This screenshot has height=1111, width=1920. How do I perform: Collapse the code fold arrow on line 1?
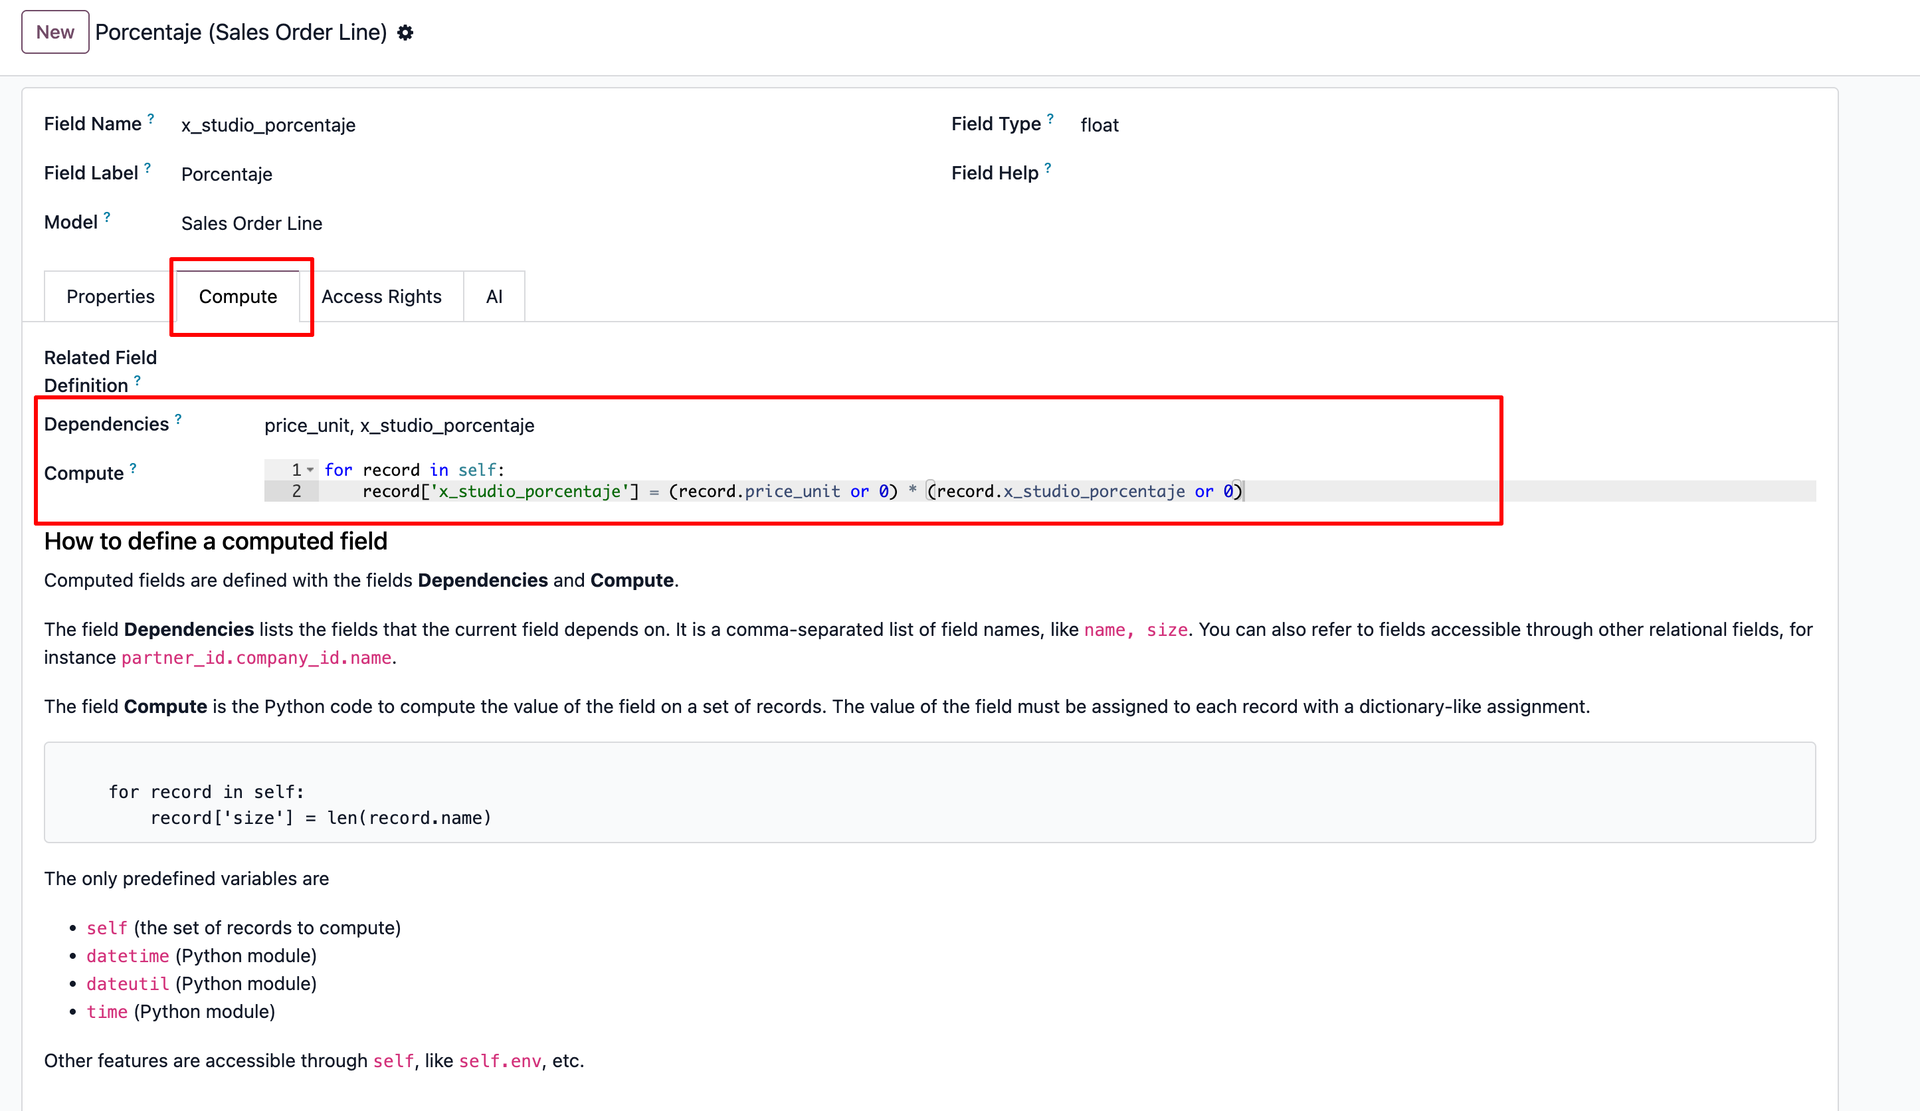[310, 470]
